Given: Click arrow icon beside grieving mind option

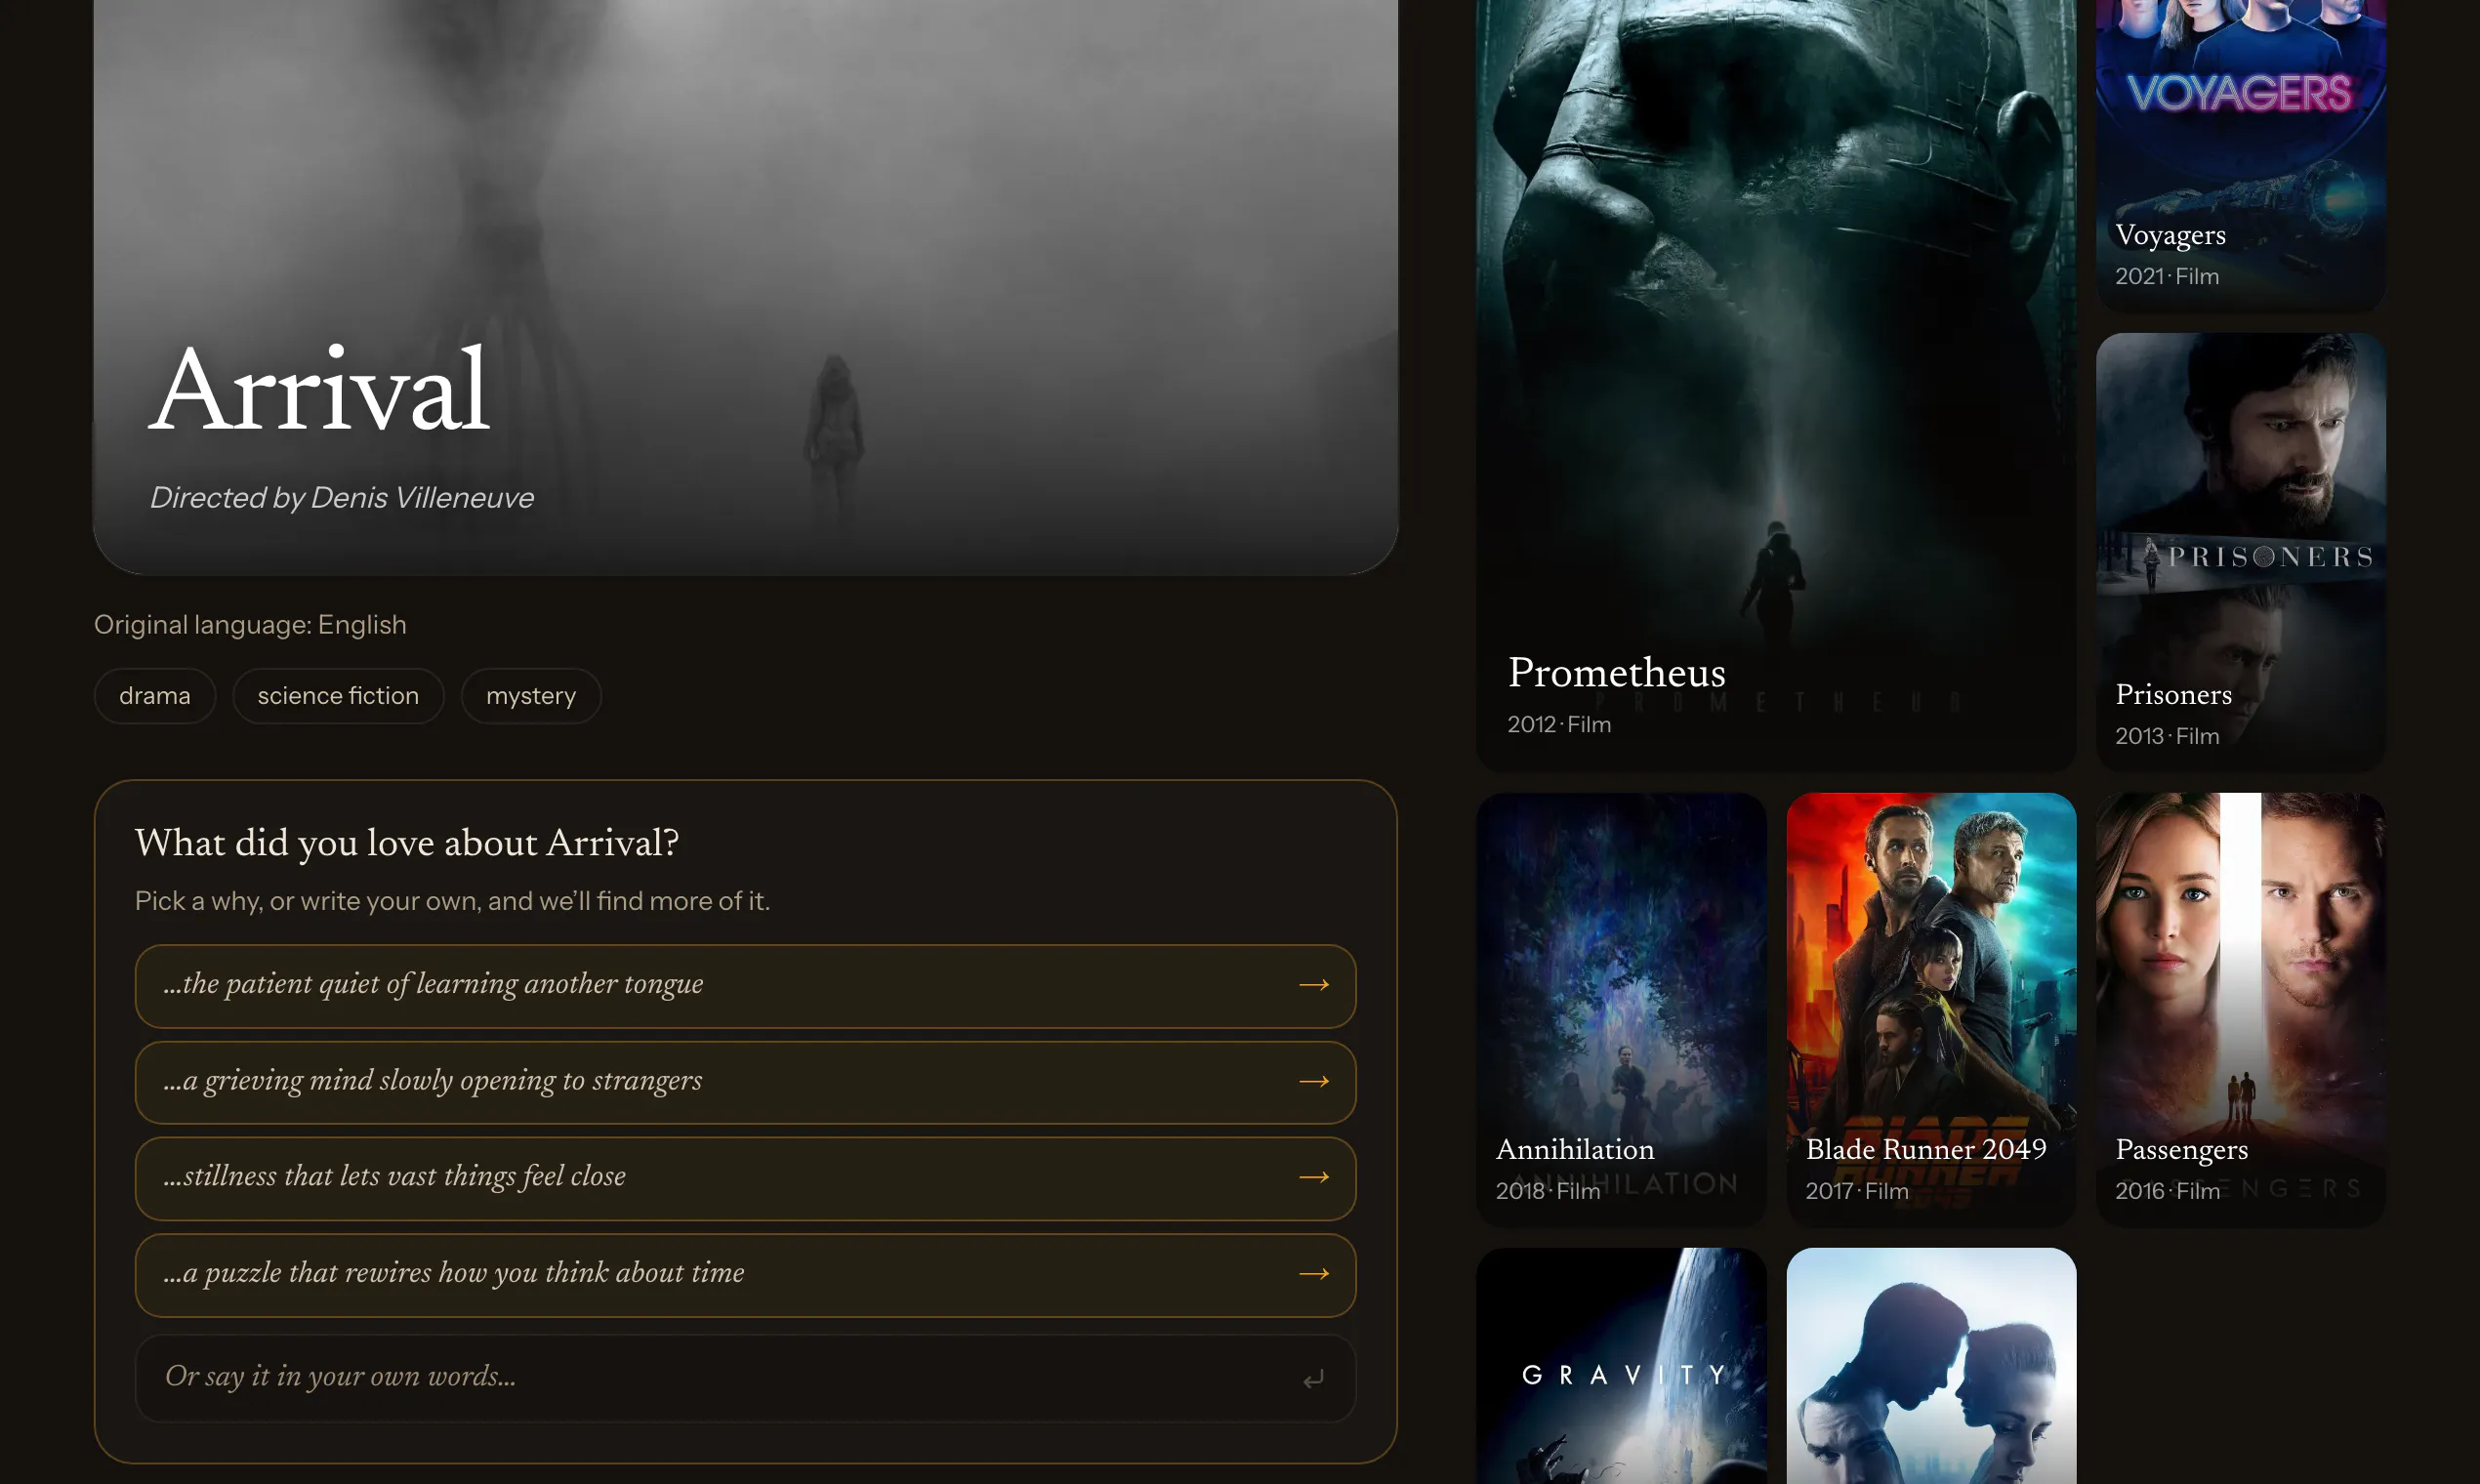Looking at the screenshot, I should (1313, 1081).
